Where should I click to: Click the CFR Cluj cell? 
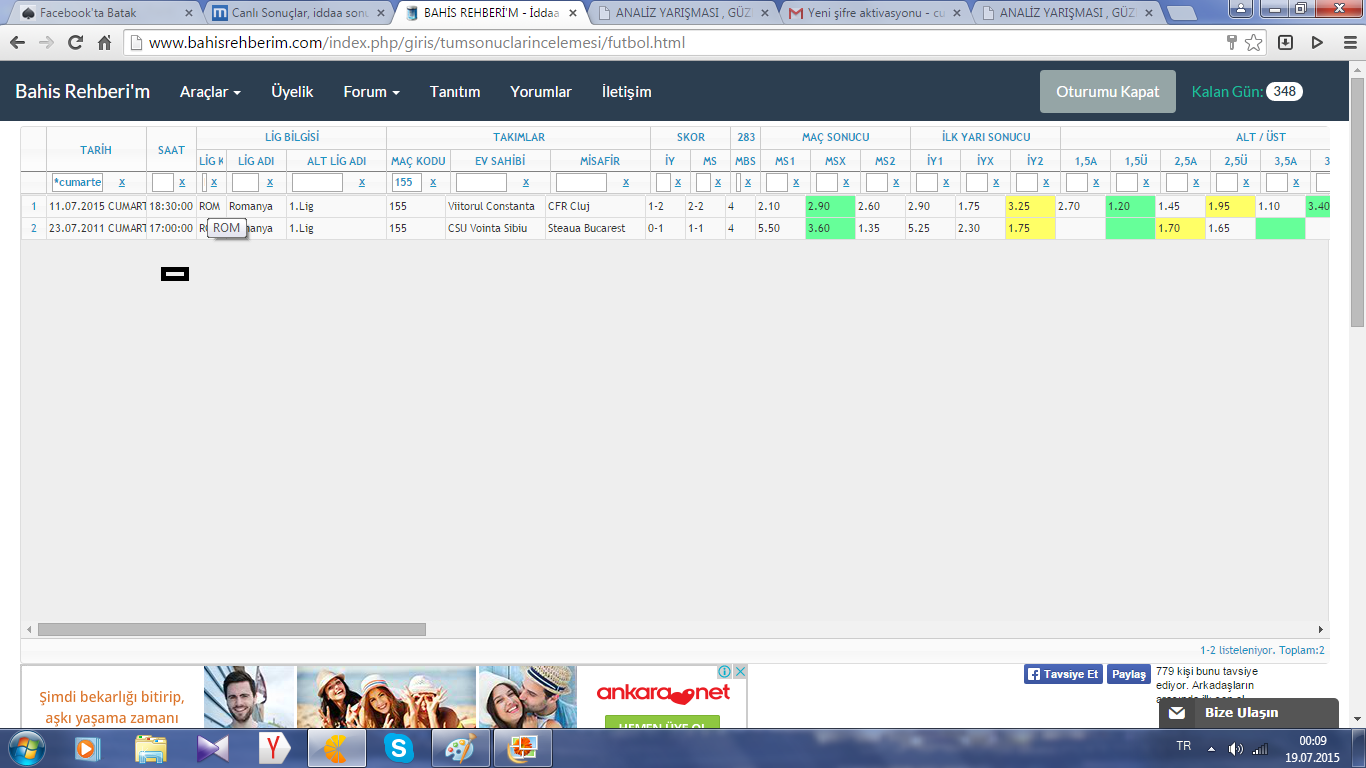click(595, 207)
